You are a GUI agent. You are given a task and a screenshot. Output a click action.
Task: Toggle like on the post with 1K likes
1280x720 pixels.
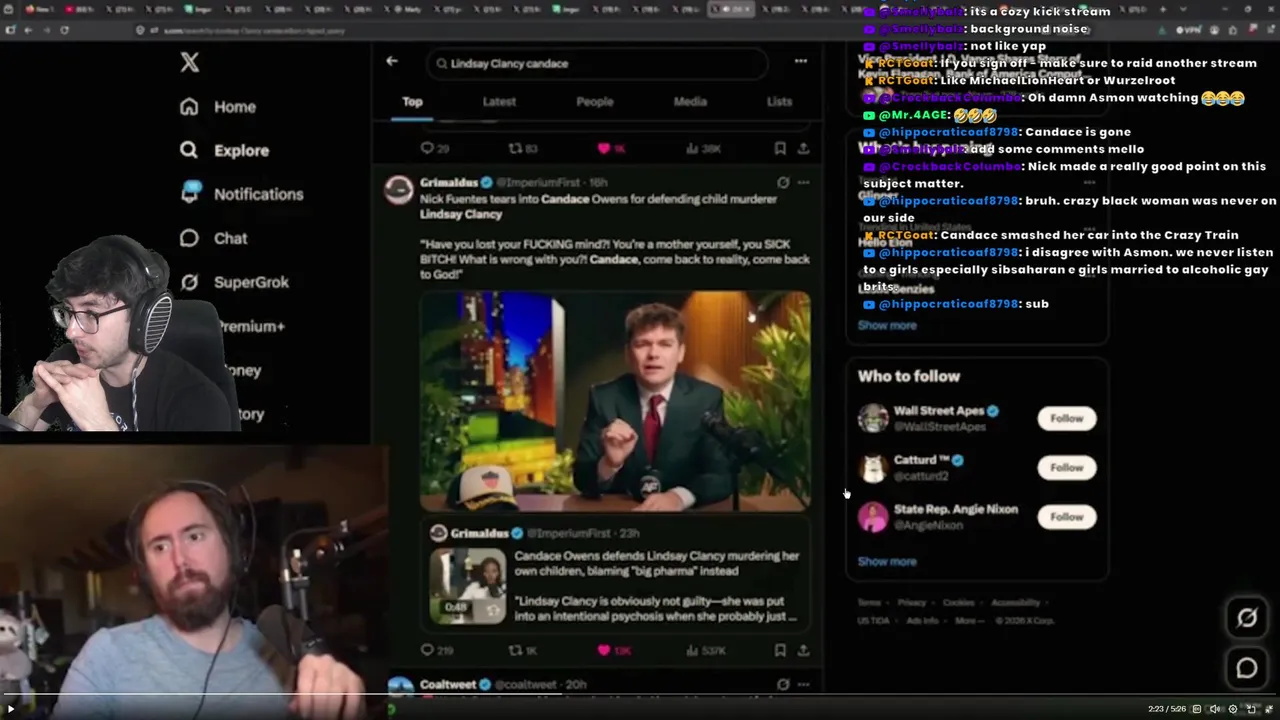pyautogui.click(x=610, y=148)
